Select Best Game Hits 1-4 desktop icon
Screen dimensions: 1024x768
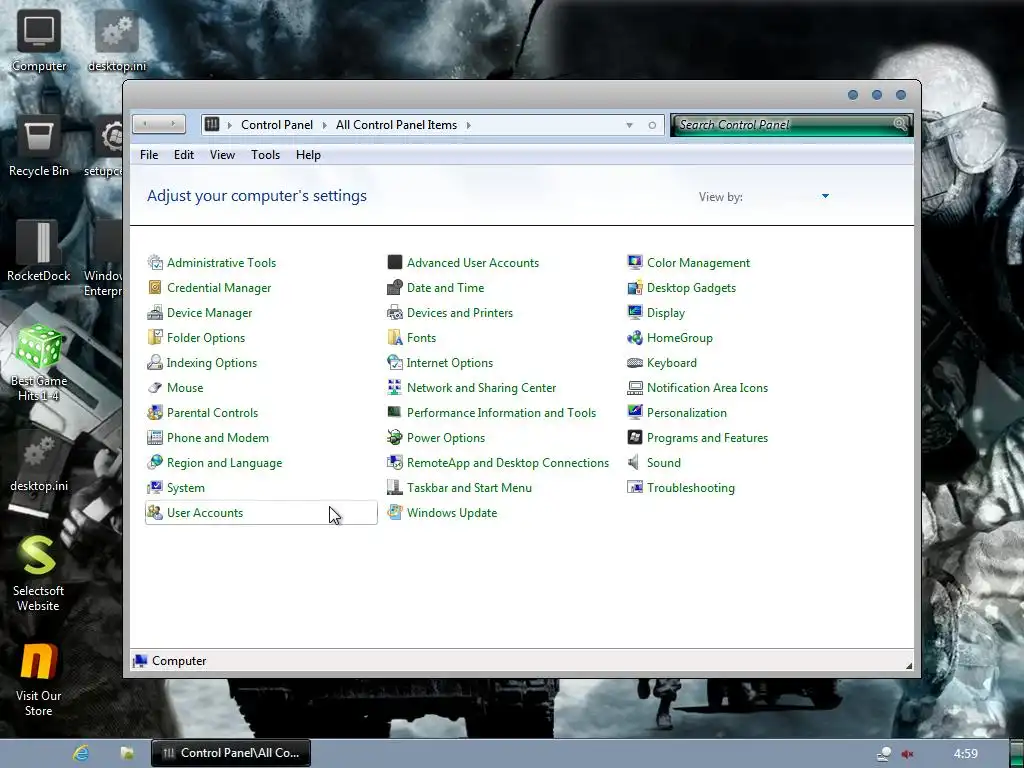pyautogui.click(x=39, y=363)
